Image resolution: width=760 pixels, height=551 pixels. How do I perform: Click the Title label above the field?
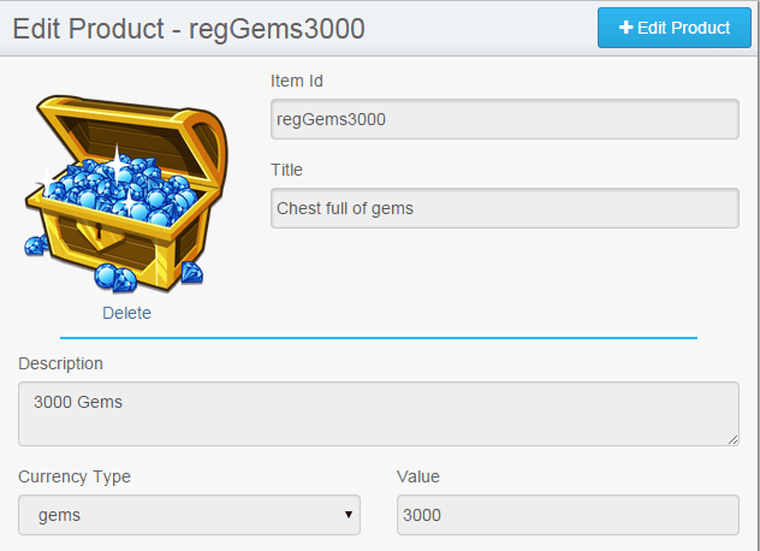(286, 170)
